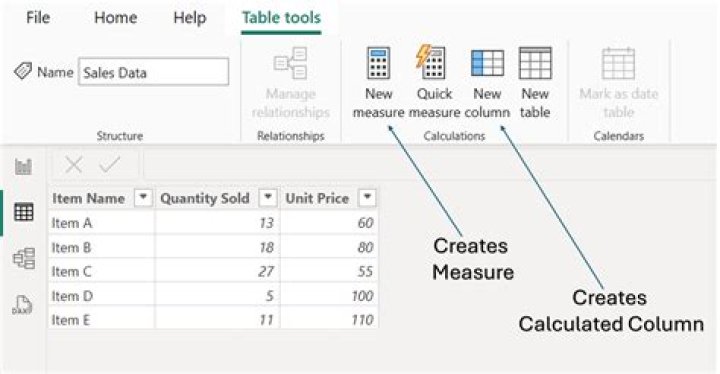720x374 pixels.
Task: Select the Item Name column header
Action: (x=89, y=198)
